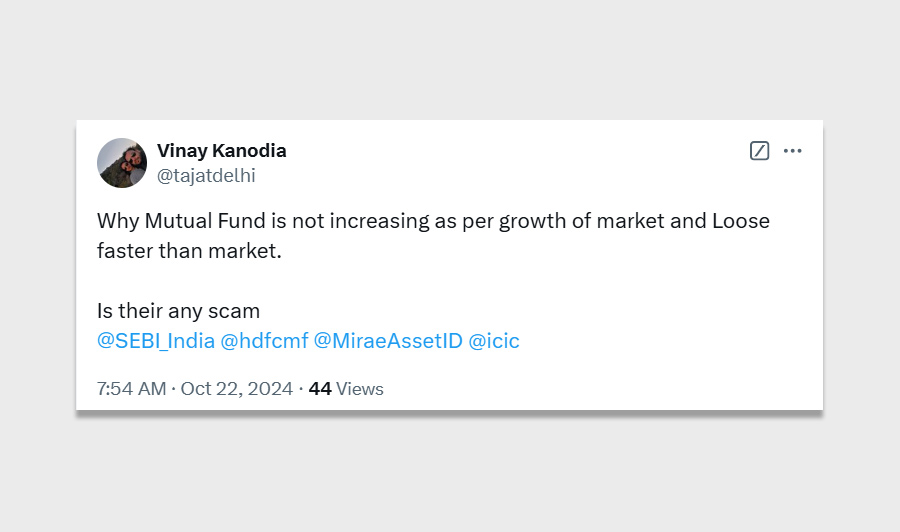Image resolution: width=900 pixels, height=532 pixels.
Task: Click Vinay Kanodia's profile avatar
Action: coord(122,163)
